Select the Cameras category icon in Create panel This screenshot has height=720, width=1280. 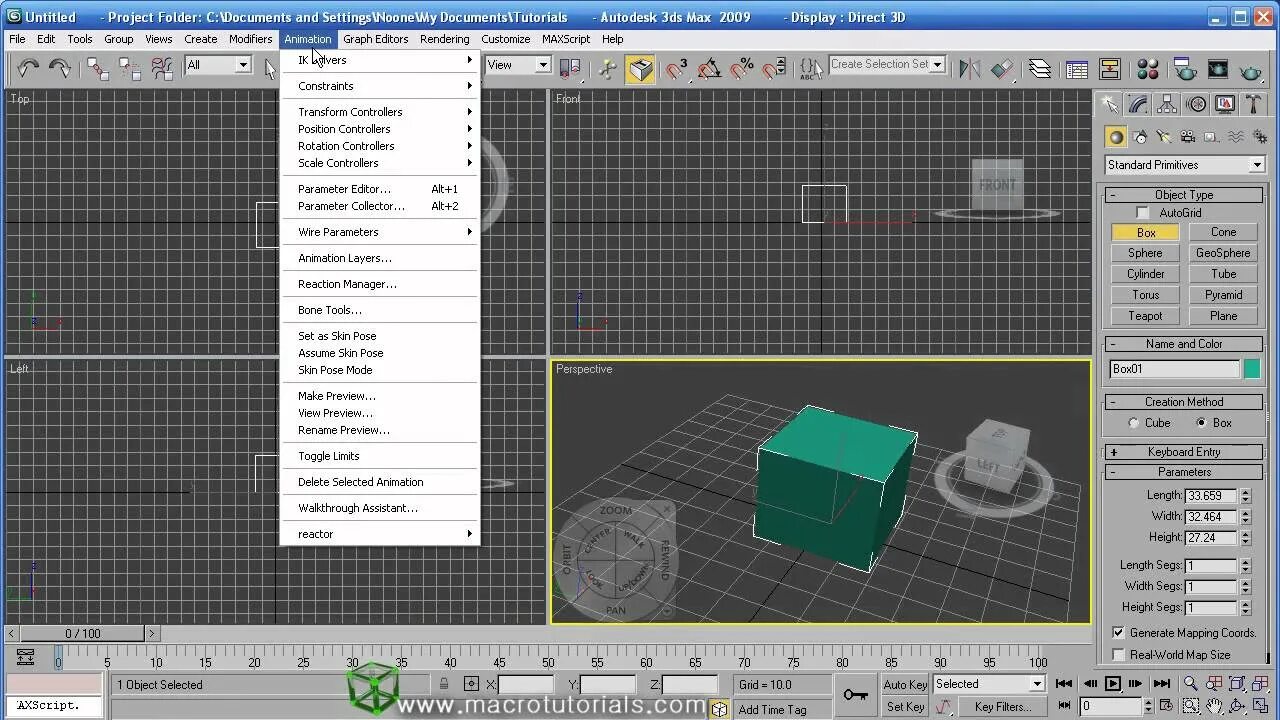[x=1188, y=137]
